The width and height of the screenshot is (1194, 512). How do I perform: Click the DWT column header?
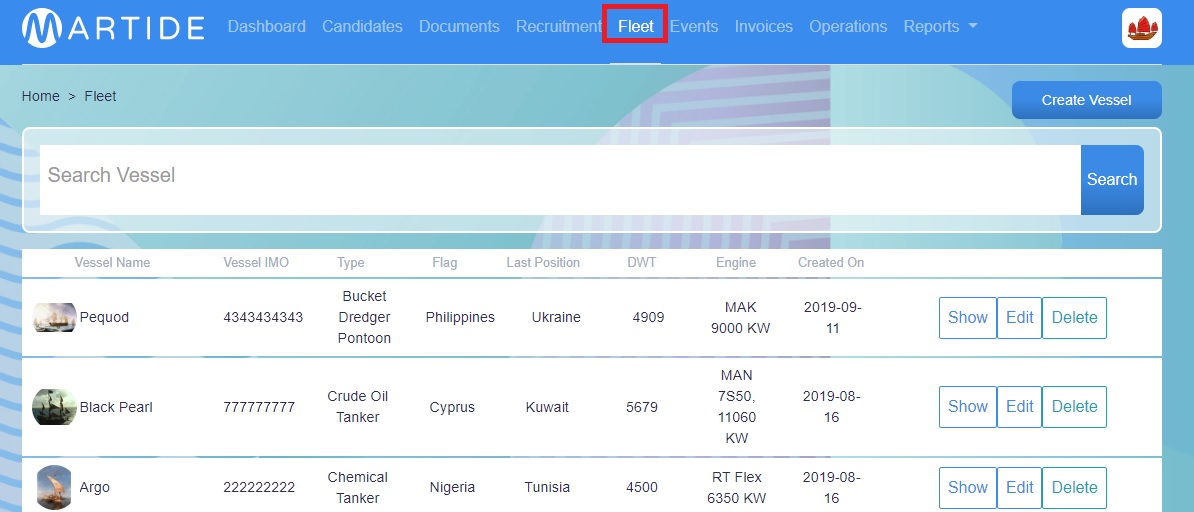tap(642, 263)
